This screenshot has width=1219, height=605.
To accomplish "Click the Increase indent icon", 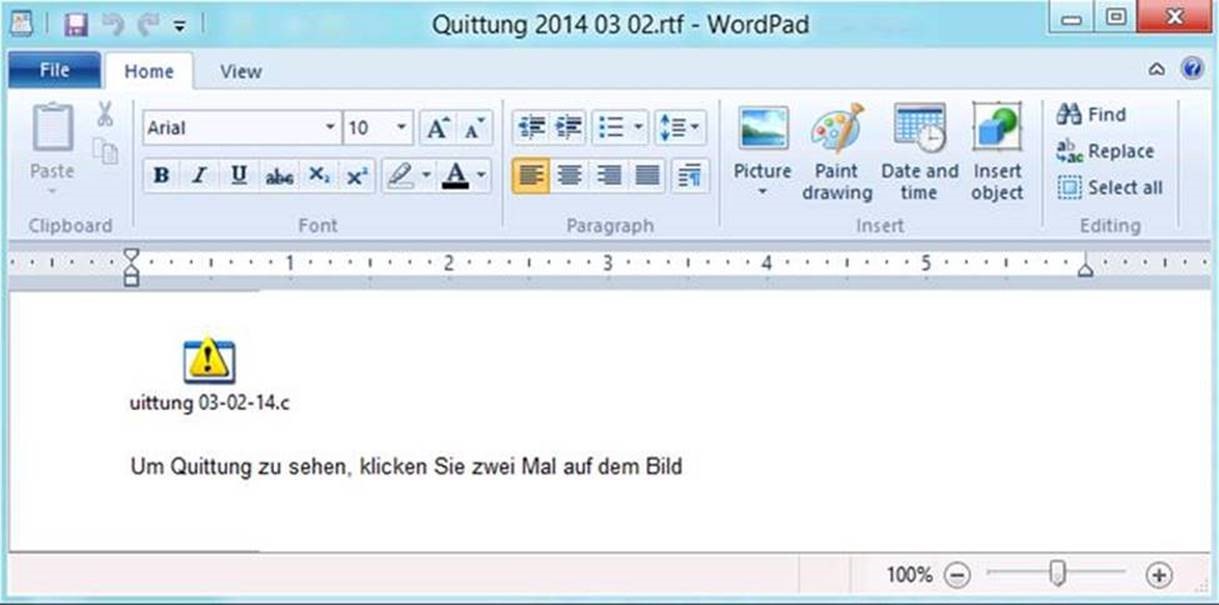I will pos(569,127).
